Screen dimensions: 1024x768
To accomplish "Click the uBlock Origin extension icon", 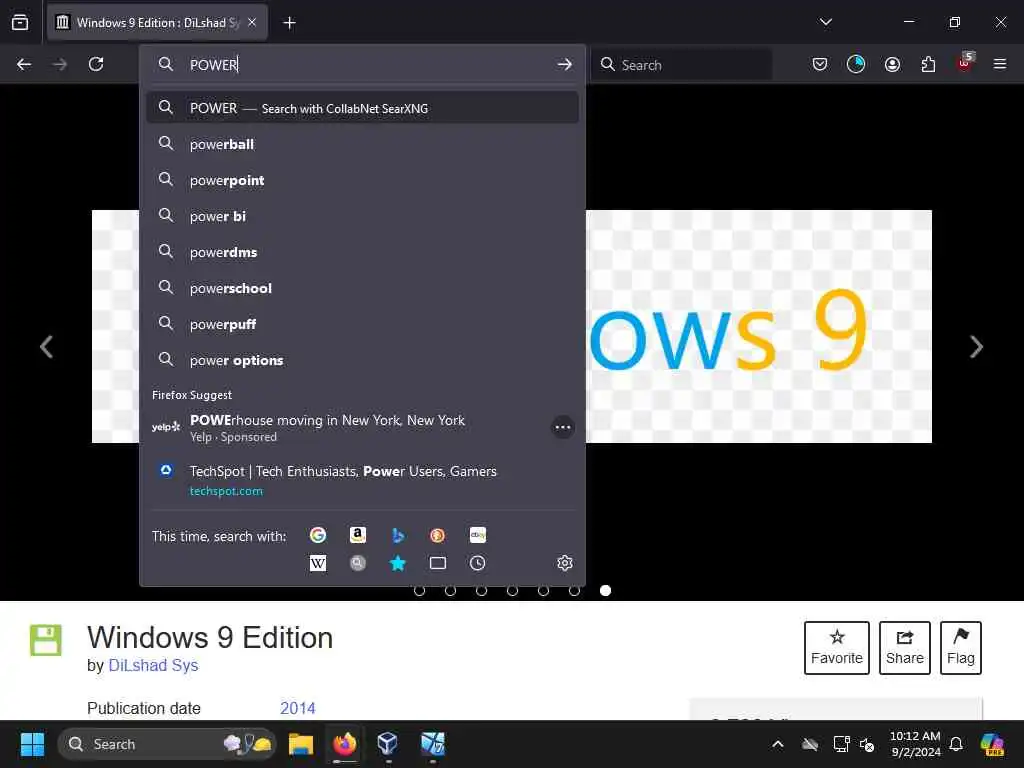I will tap(965, 63).
